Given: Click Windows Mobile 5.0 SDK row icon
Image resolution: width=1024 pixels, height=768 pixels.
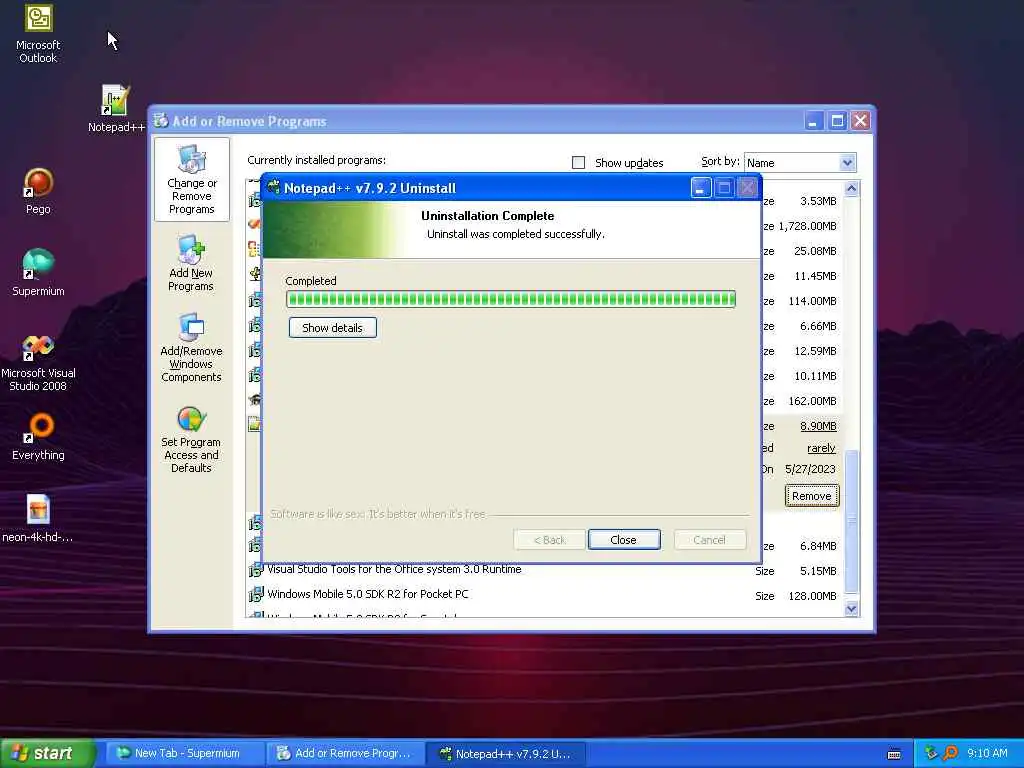Looking at the screenshot, I should (255, 595).
